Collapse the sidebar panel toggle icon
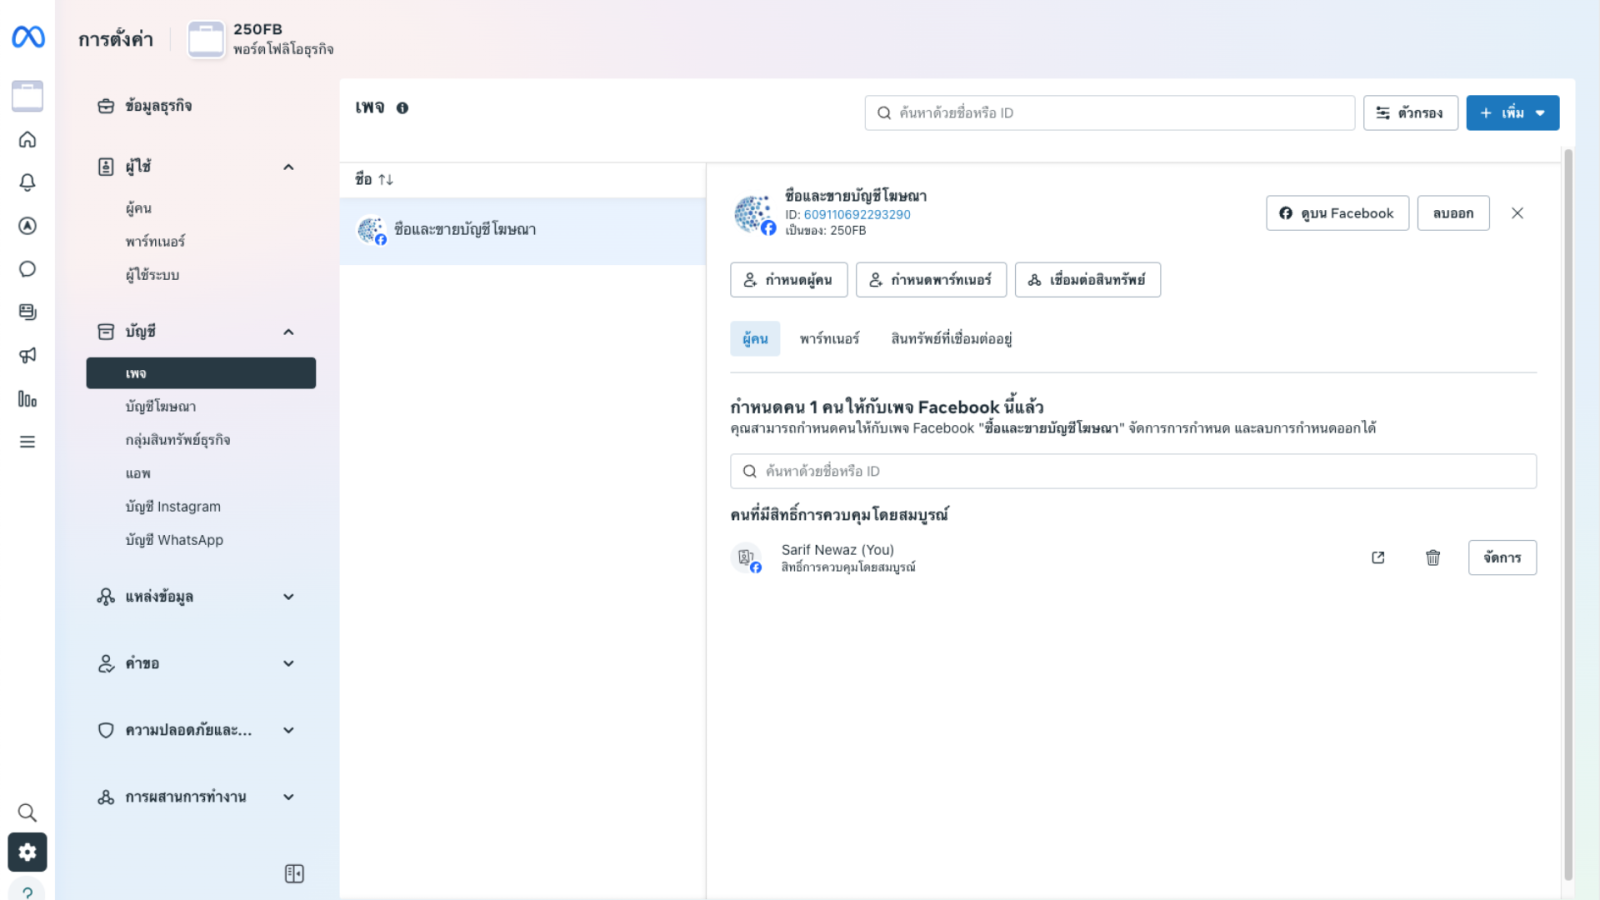The image size is (1600, 900). click(x=294, y=874)
